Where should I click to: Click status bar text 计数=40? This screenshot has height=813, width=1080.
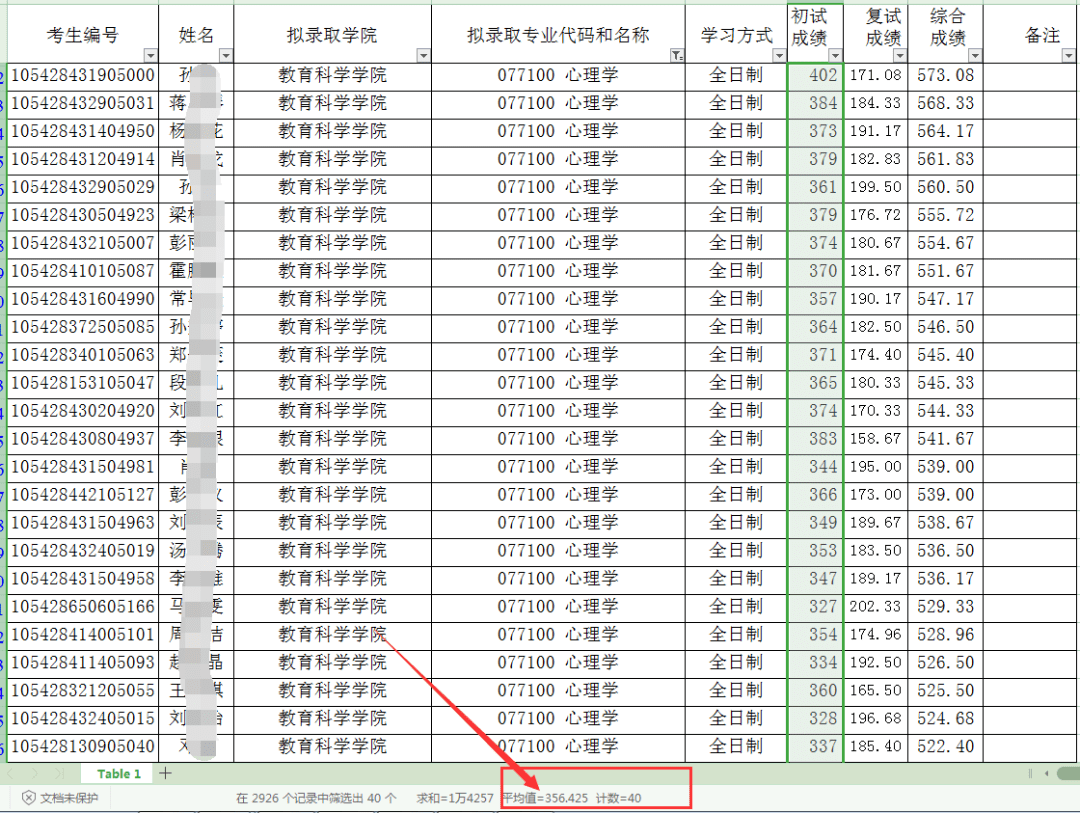pyautogui.click(x=619, y=799)
